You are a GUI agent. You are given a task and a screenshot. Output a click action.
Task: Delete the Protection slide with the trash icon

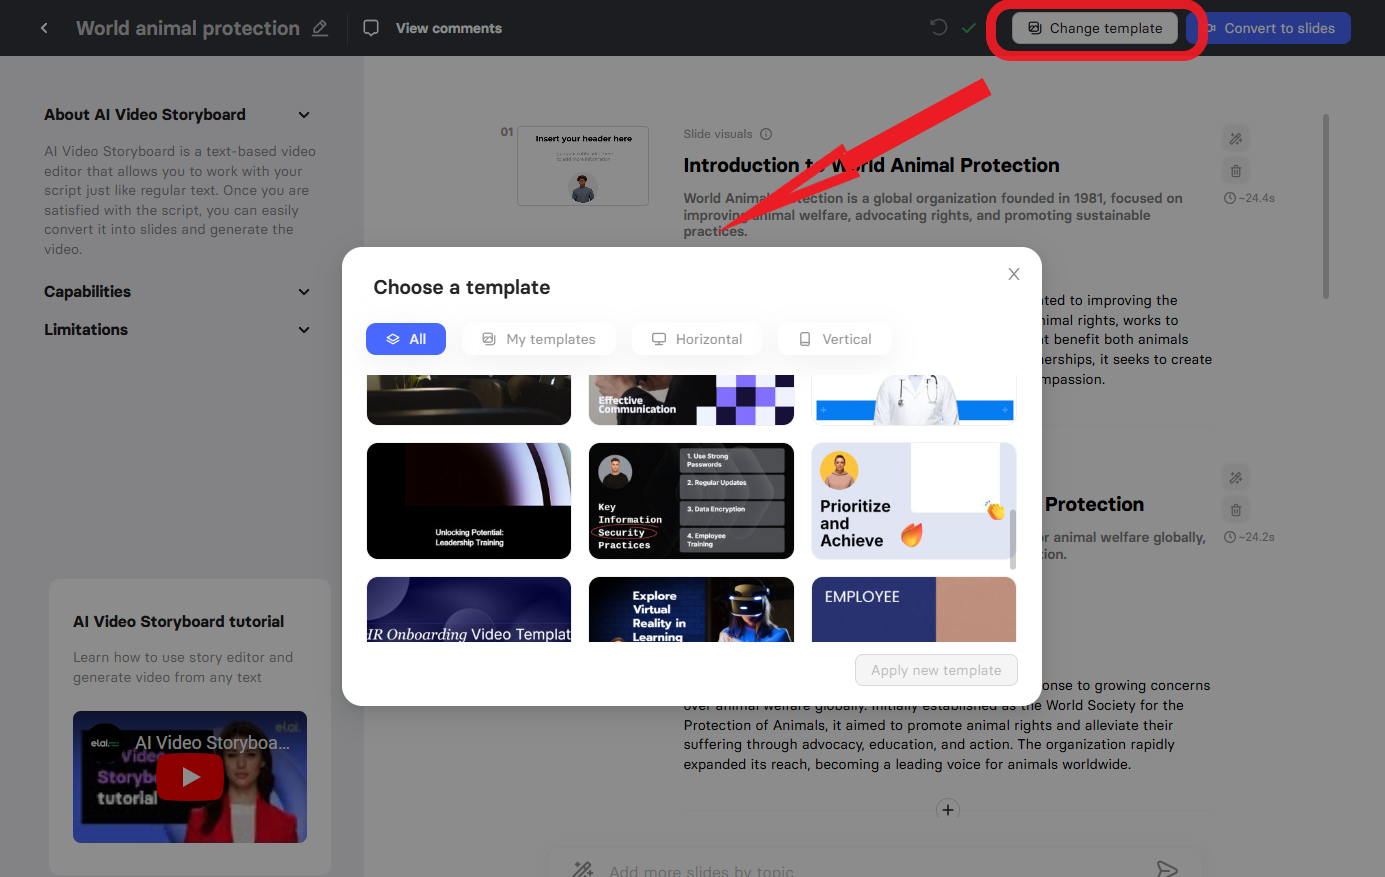1236,510
